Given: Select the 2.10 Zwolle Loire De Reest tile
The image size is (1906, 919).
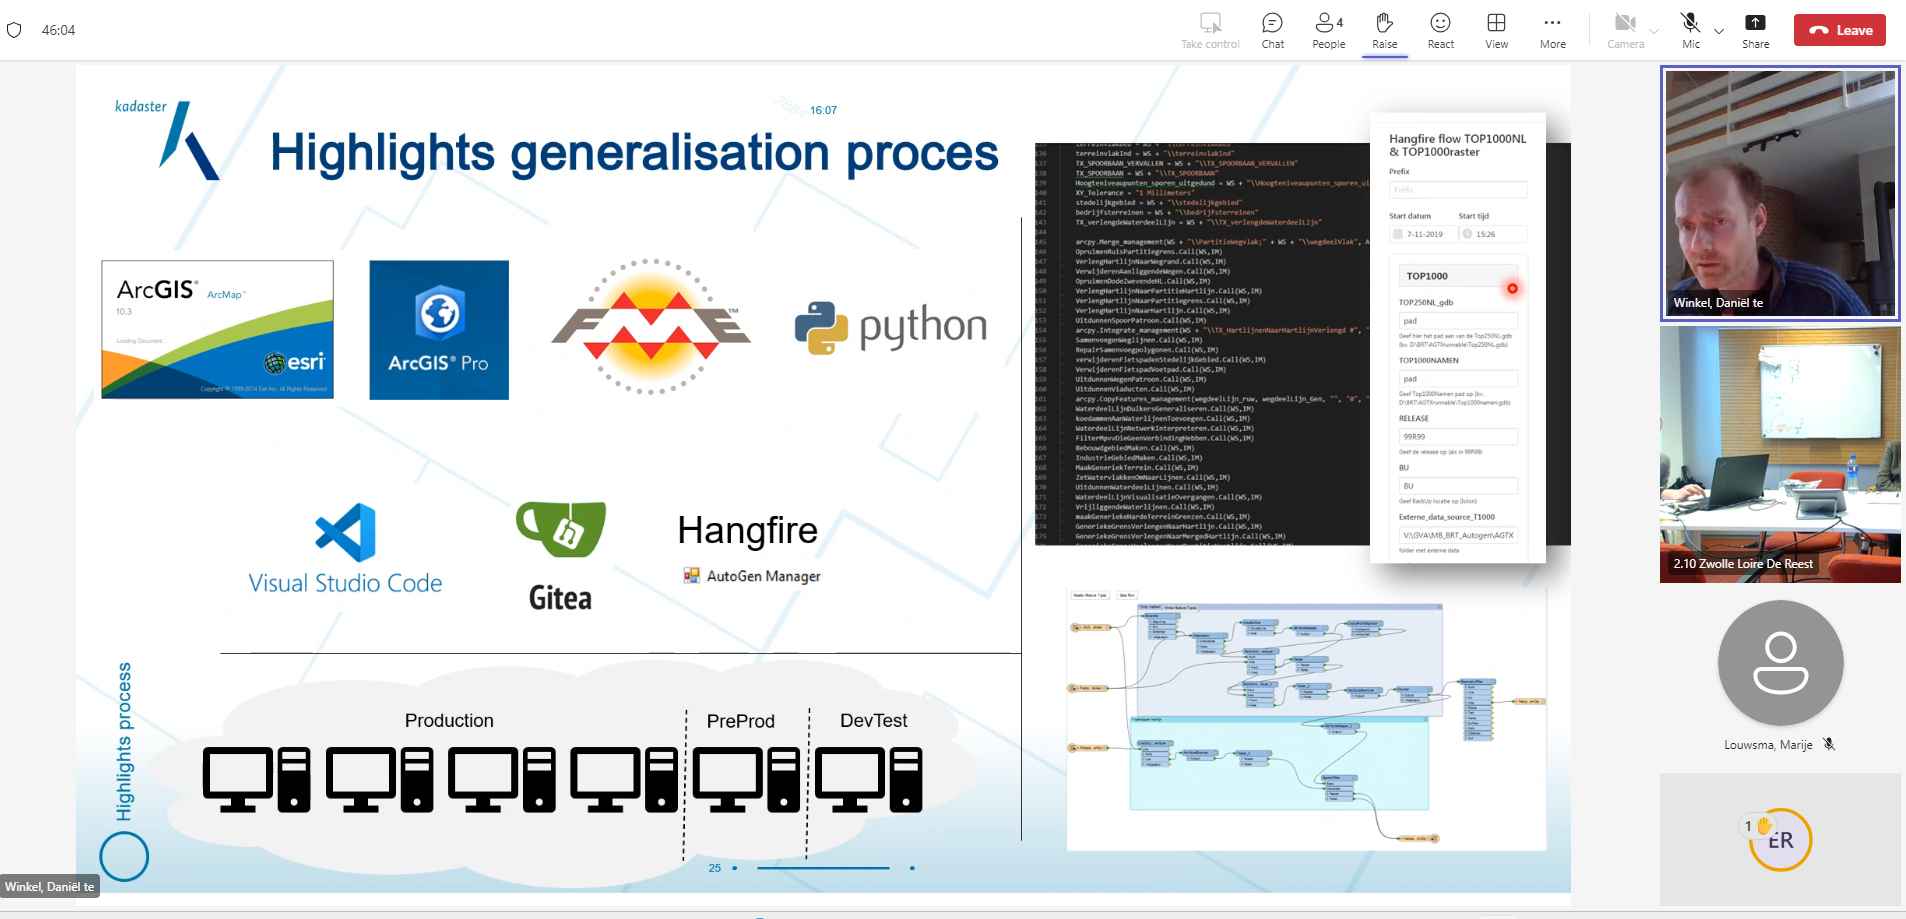Looking at the screenshot, I should point(1780,454).
